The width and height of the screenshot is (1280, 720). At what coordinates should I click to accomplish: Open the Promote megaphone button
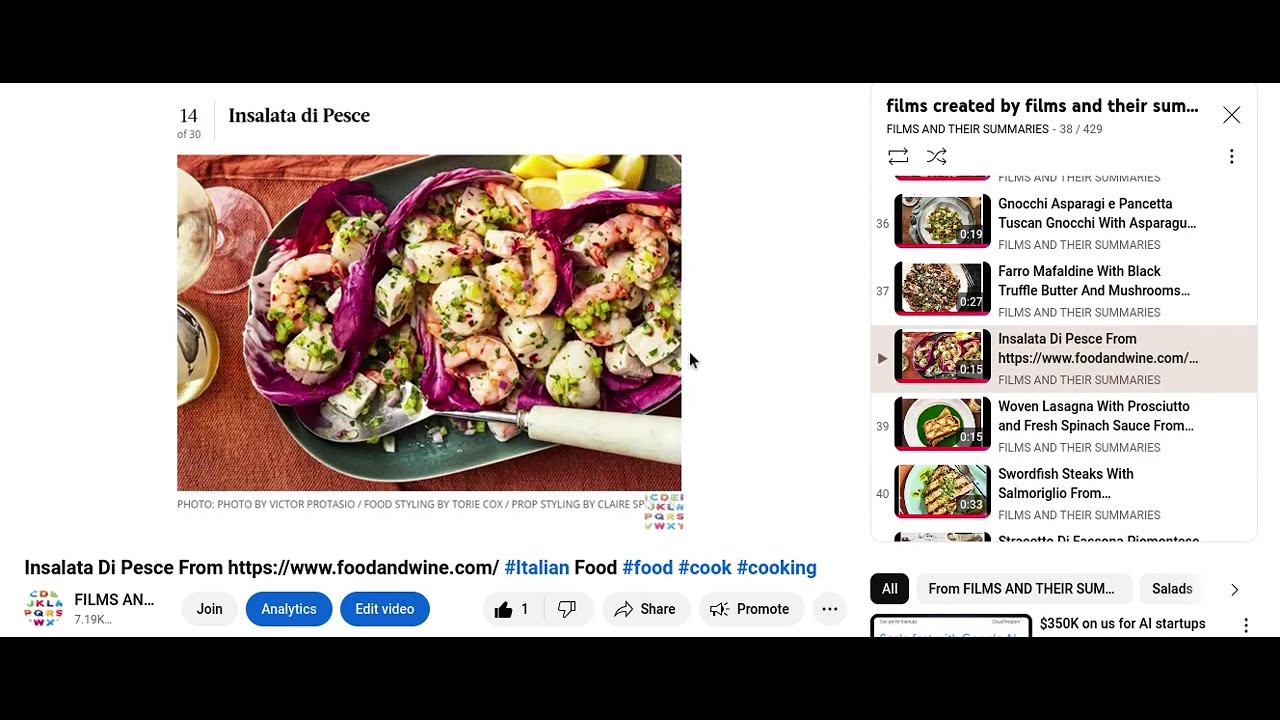[x=751, y=609]
